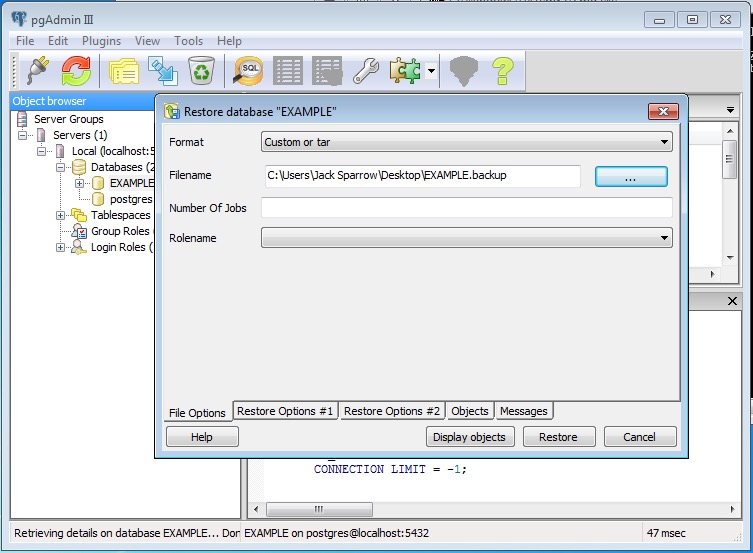Switch to the Messages tab
This screenshot has width=753, height=553.
point(524,411)
